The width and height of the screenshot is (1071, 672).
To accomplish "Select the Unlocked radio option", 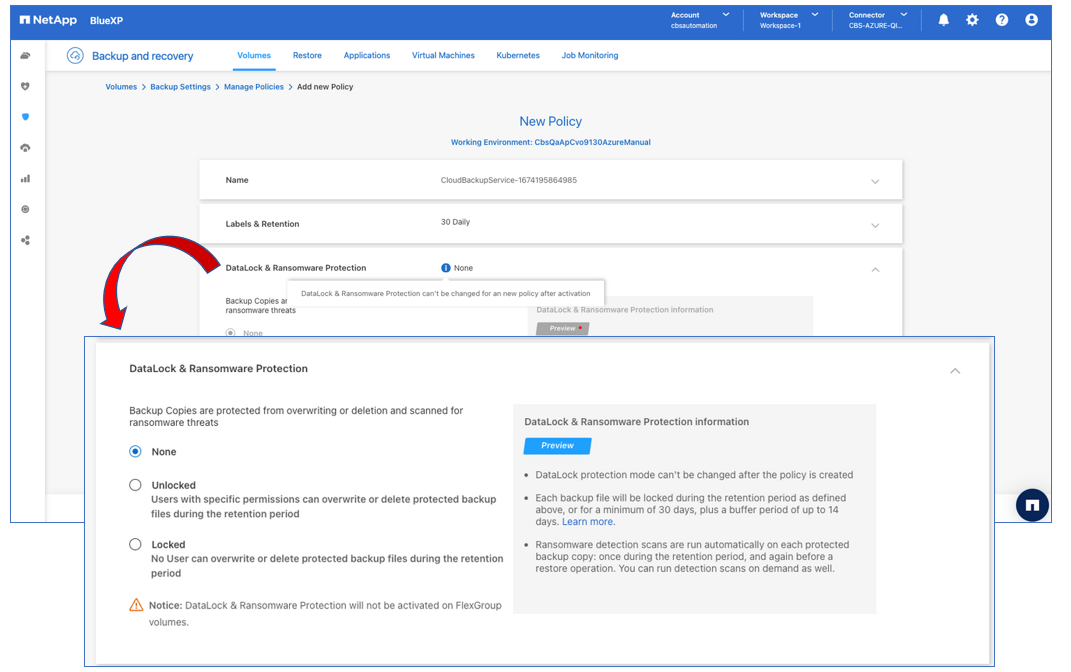I will [135, 485].
